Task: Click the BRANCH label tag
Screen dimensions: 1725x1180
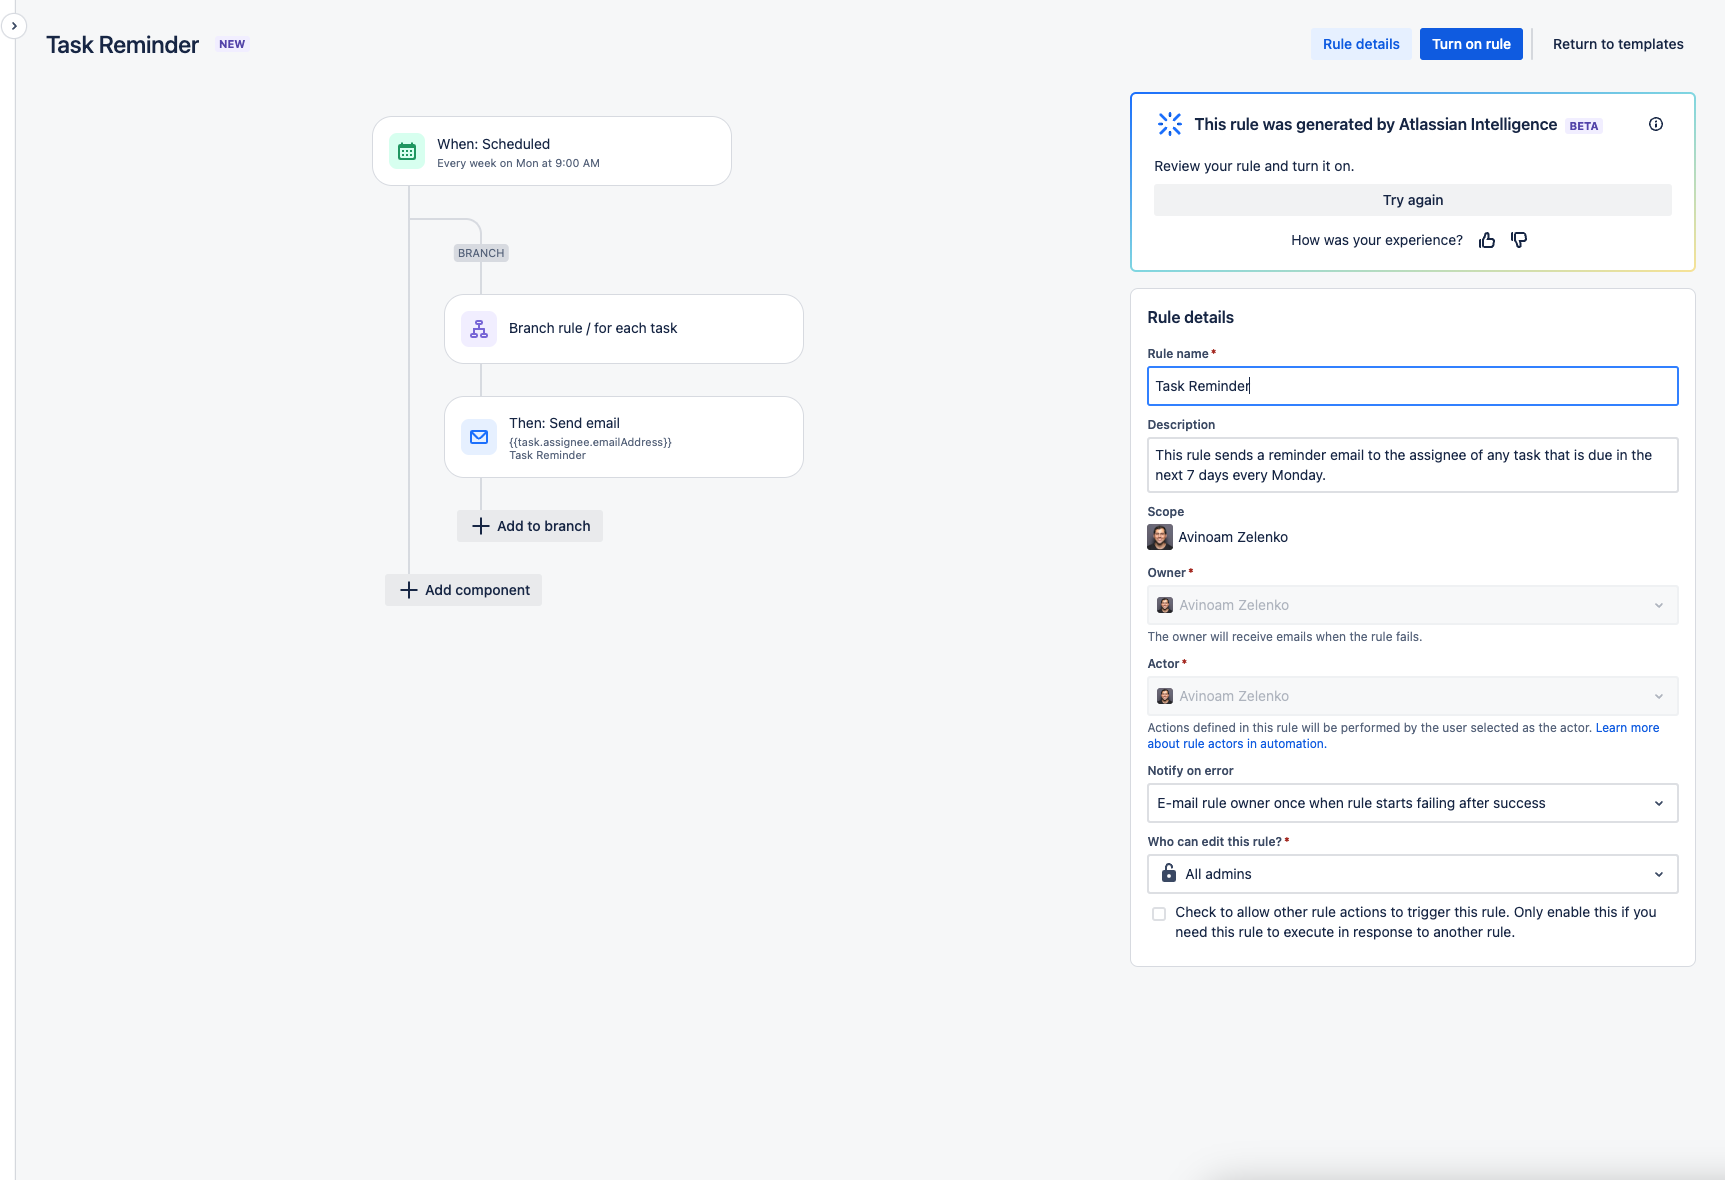Action: click(x=481, y=253)
